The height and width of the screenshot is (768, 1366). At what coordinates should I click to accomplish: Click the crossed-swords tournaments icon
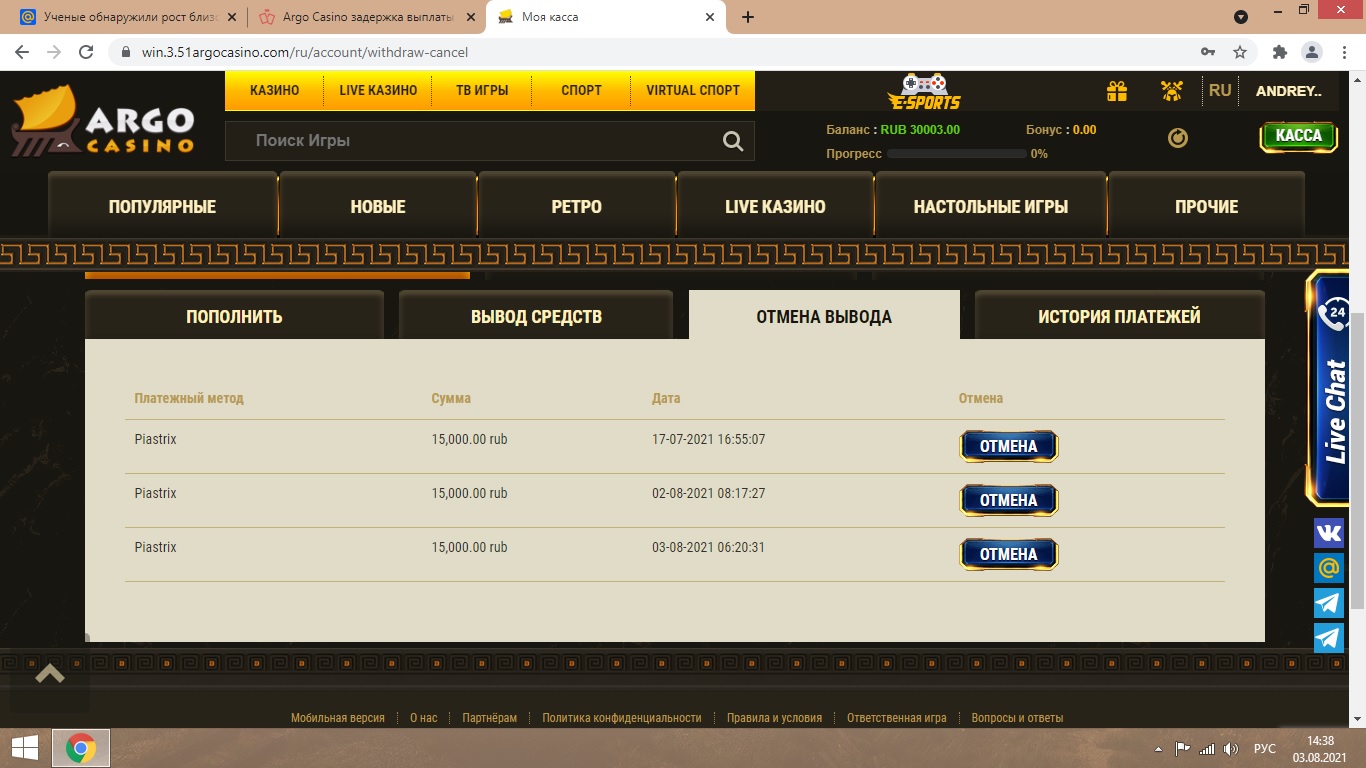[1171, 91]
